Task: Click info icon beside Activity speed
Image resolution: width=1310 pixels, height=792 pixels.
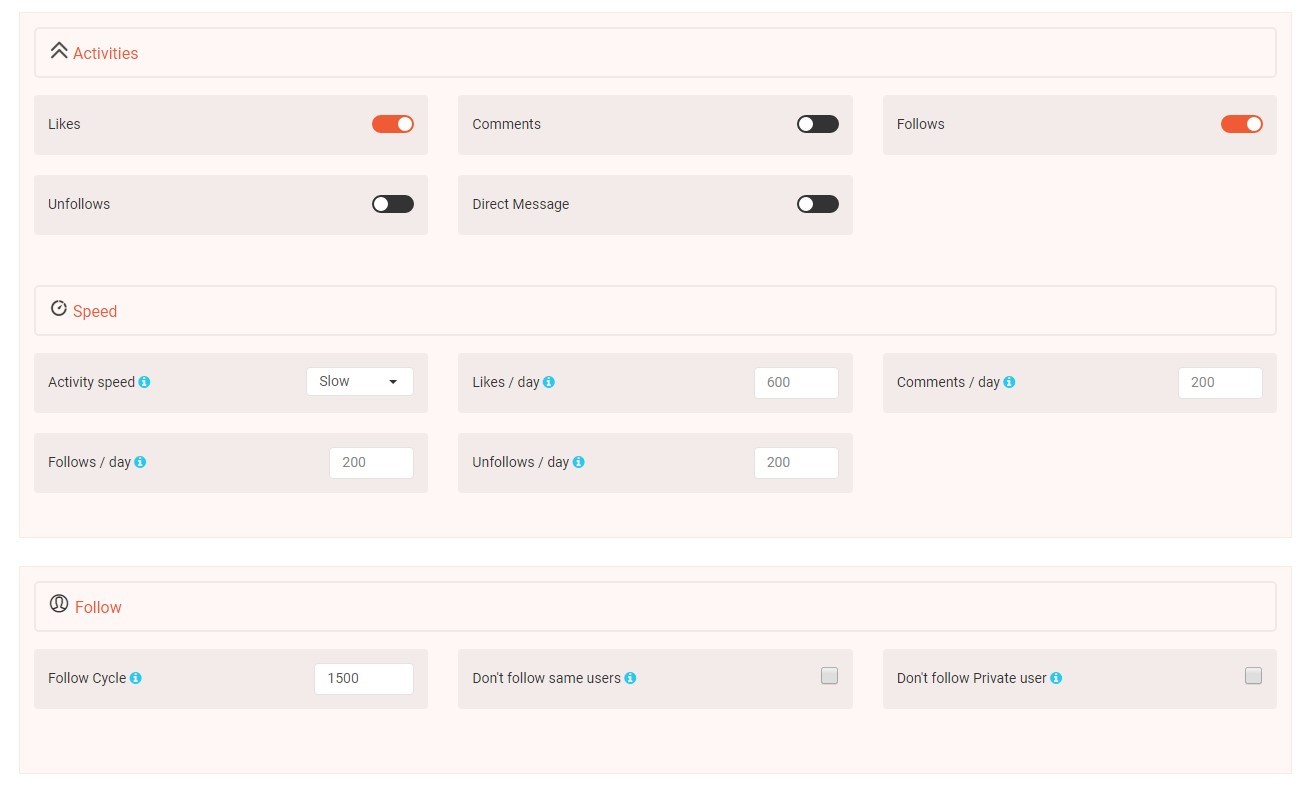Action: (144, 382)
